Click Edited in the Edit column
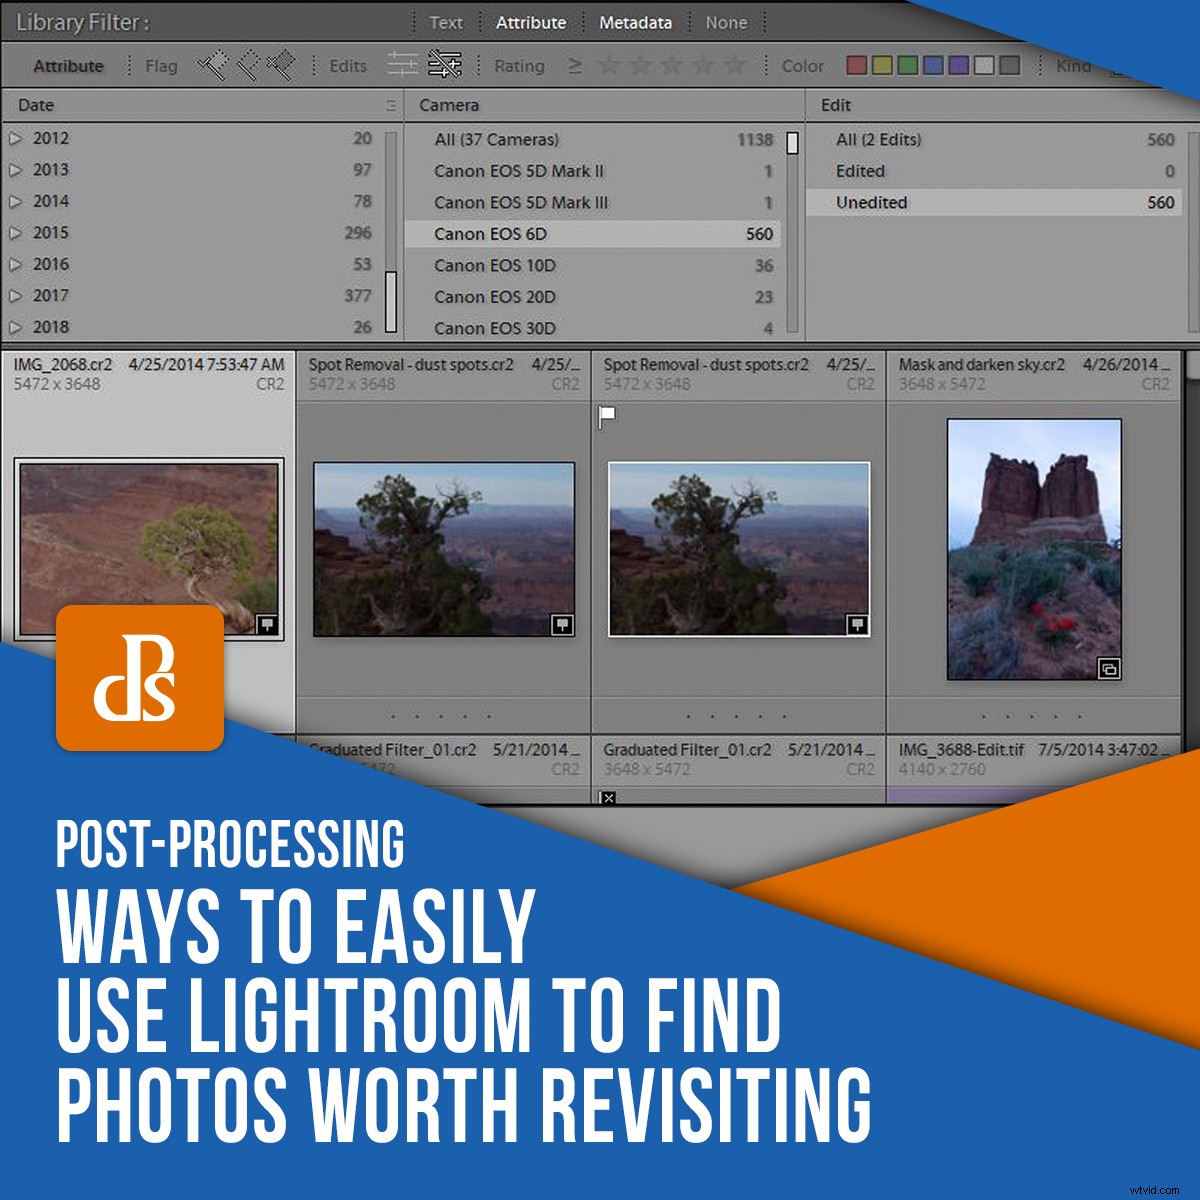The image size is (1200, 1200). (862, 171)
